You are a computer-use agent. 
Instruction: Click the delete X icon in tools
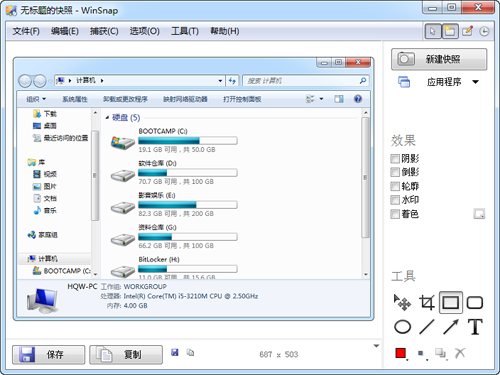[x=460, y=353]
